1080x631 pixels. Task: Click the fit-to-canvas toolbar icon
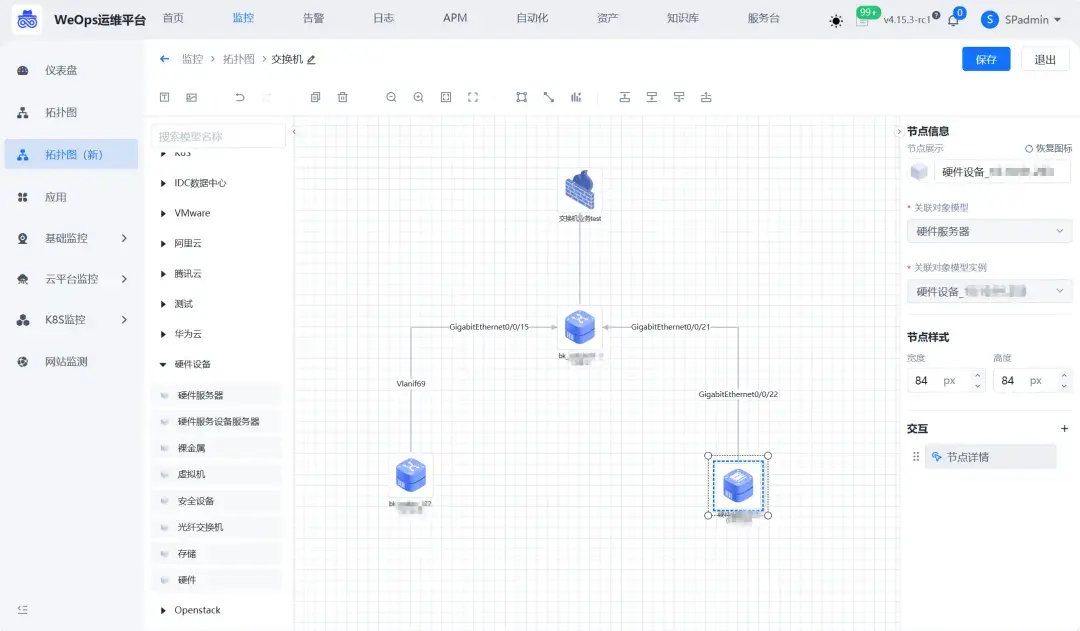coord(446,97)
